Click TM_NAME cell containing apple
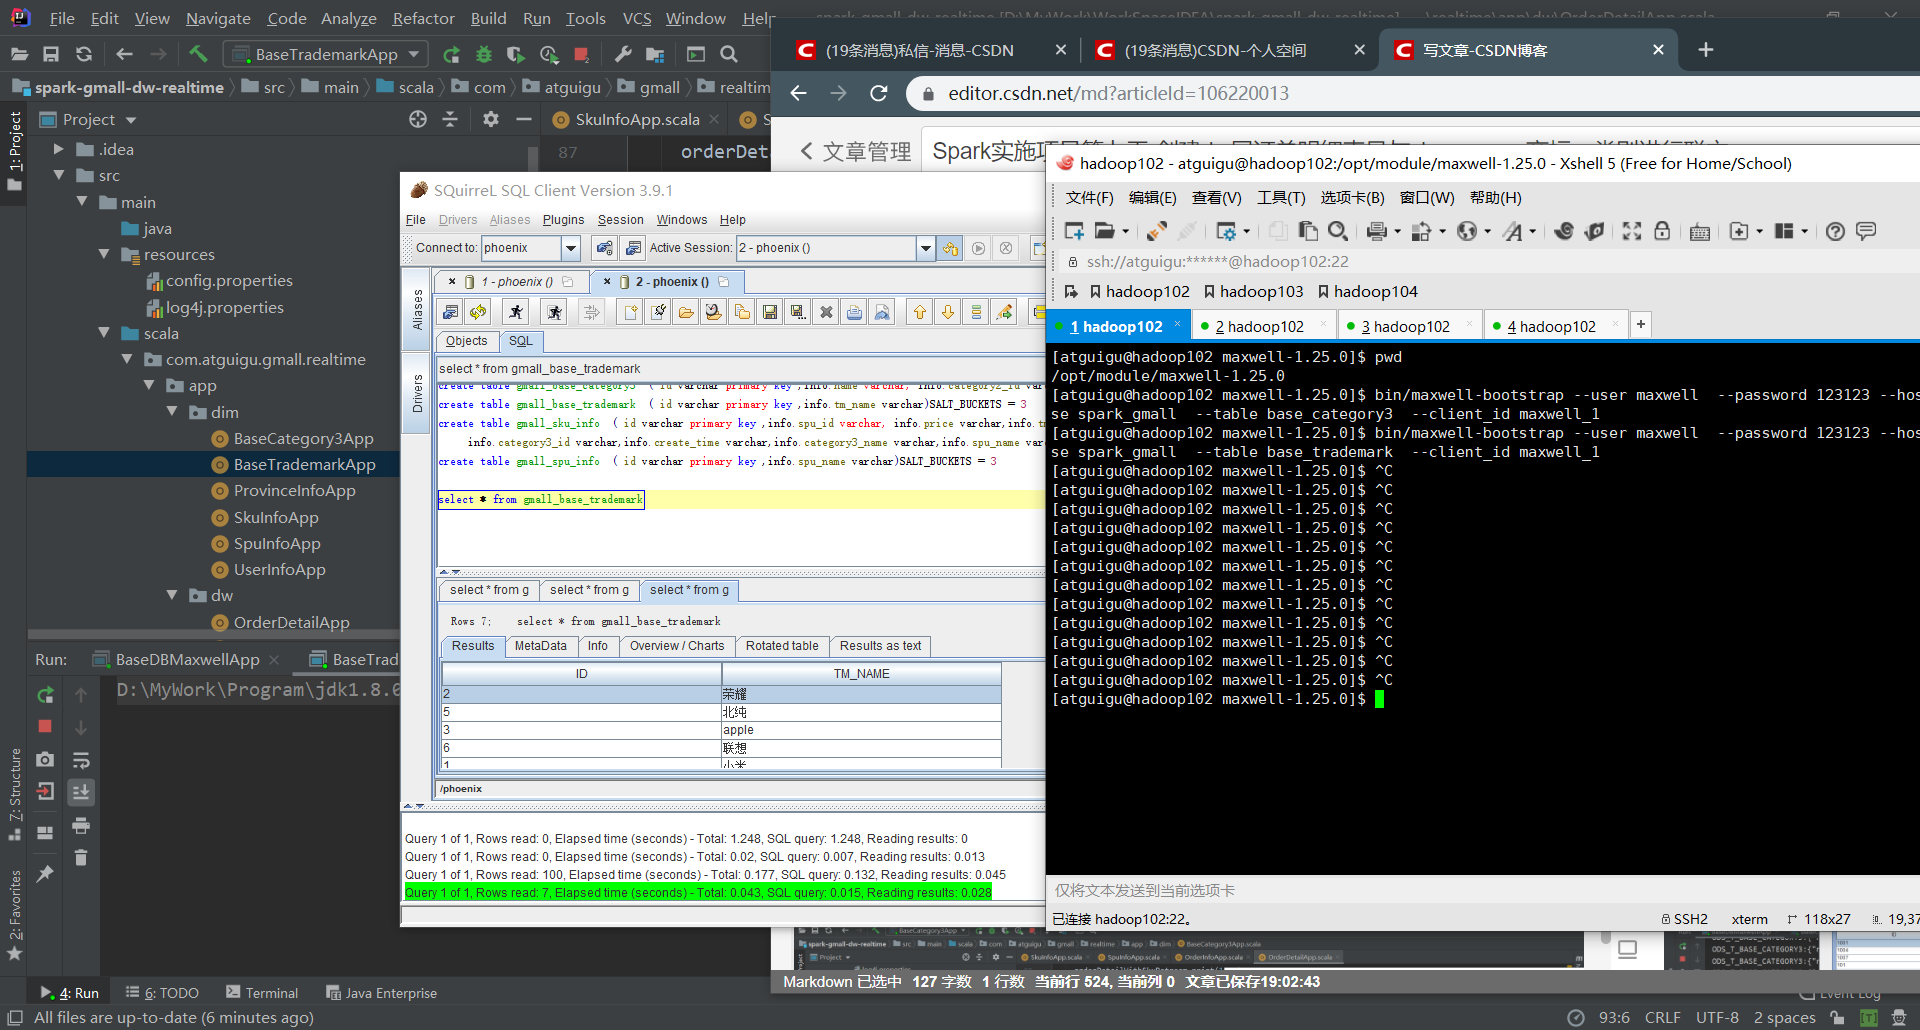1920x1030 pixels. [861, 730]
